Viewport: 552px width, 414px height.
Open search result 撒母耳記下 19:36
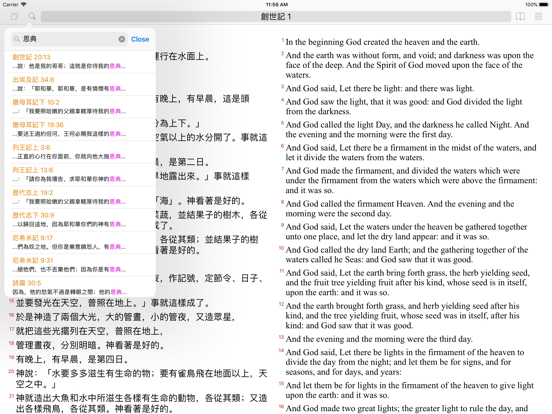click(x=80, y=129)
